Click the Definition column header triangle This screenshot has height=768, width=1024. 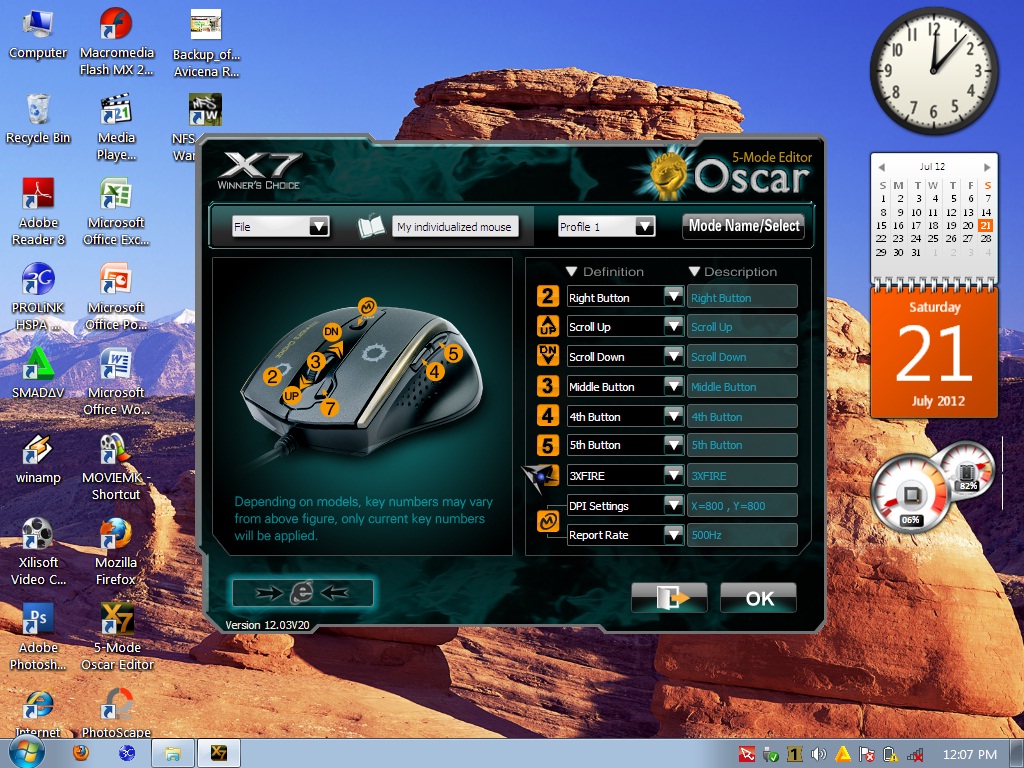[x=571, y=271]
